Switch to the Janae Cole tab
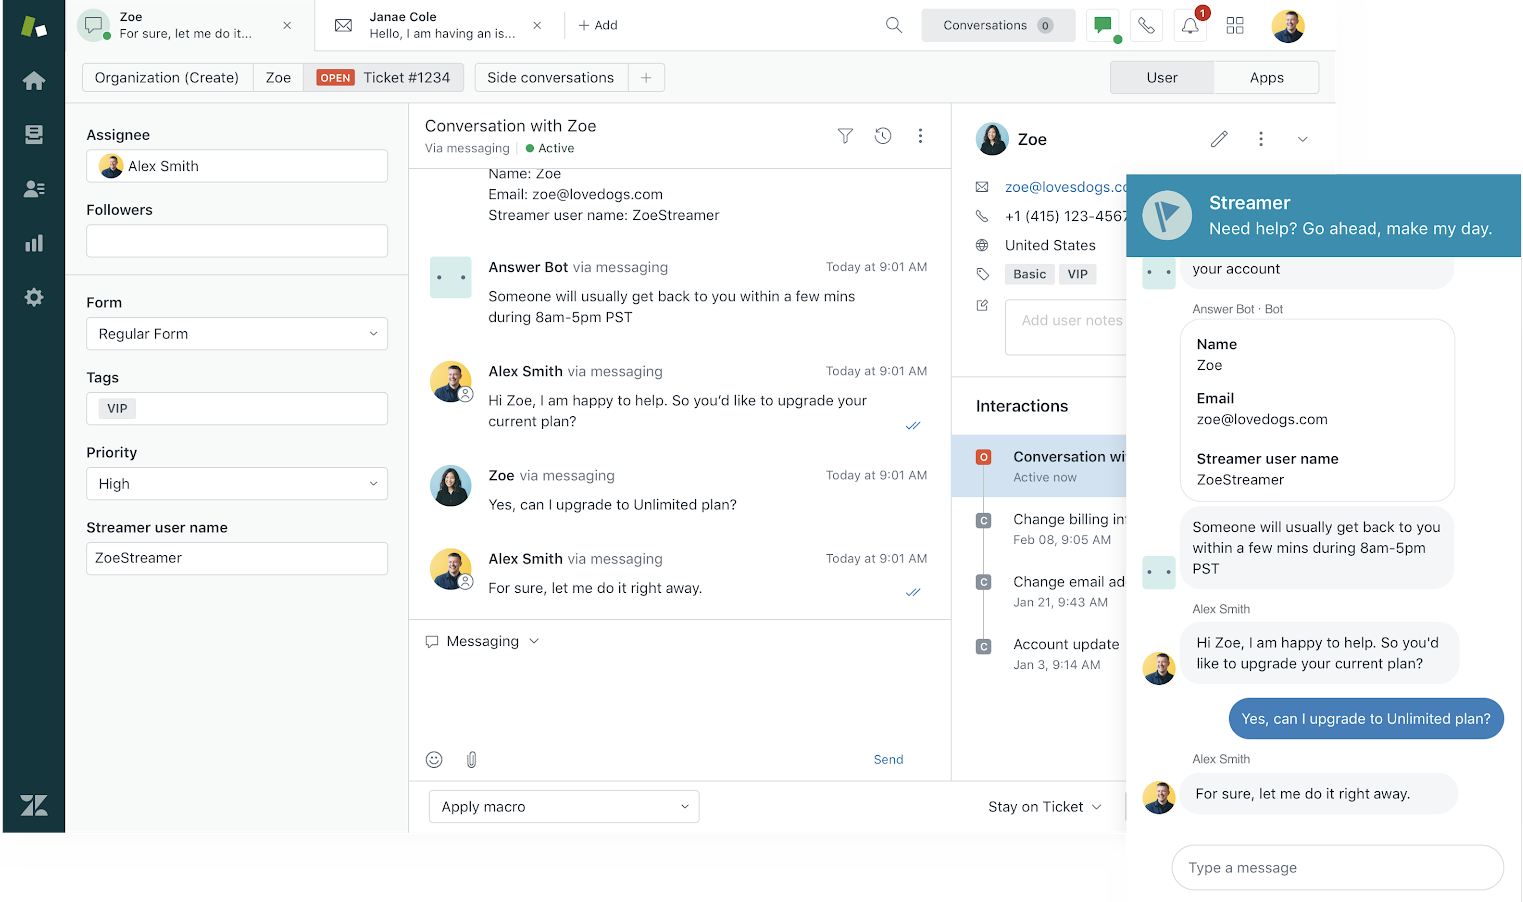 440,26
